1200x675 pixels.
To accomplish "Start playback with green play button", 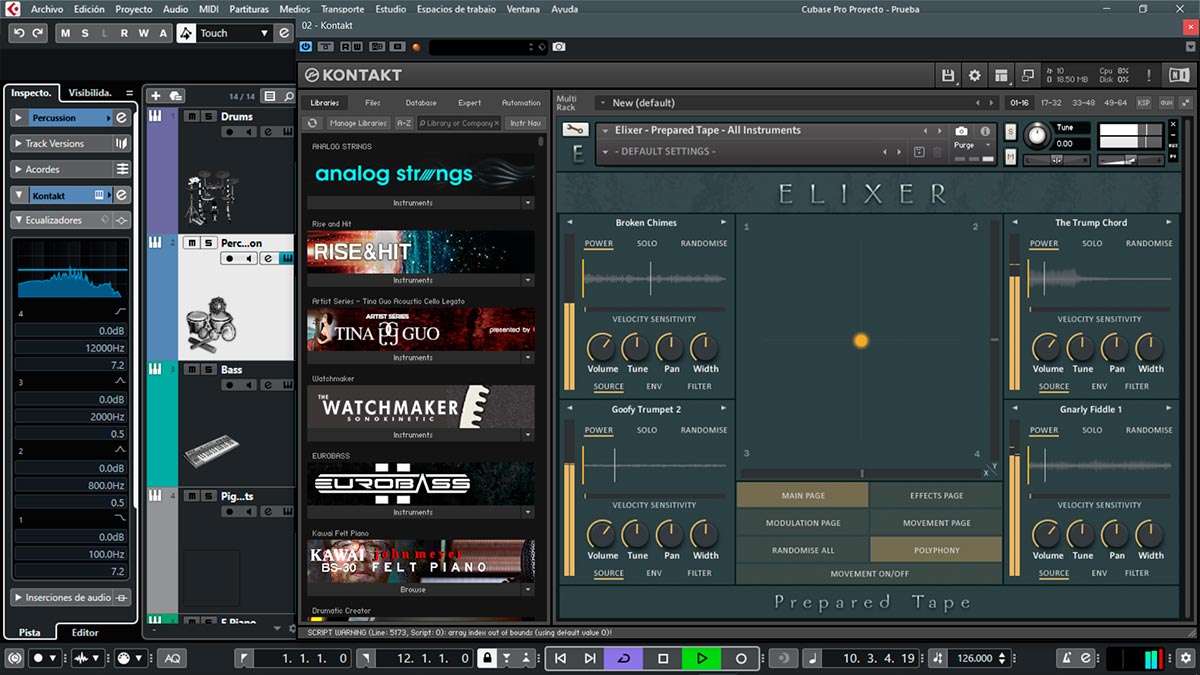I will 702,658.
